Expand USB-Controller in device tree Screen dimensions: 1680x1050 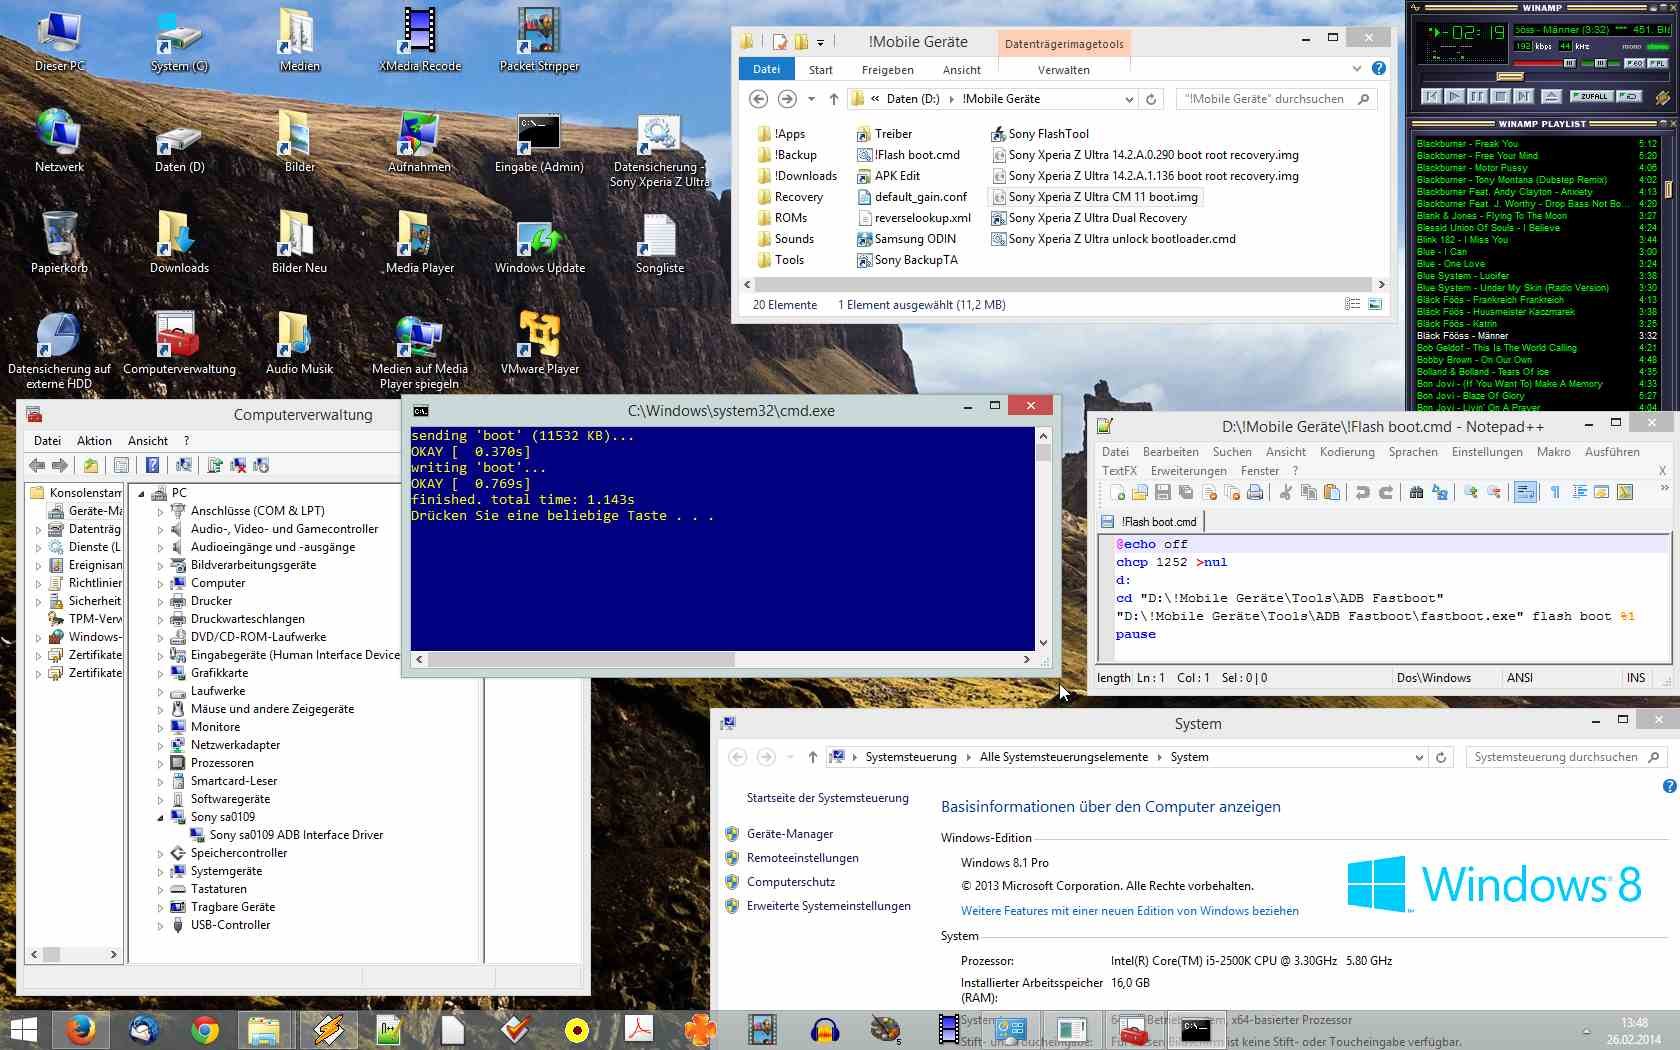pyautogui.click(x=160, y=925)
